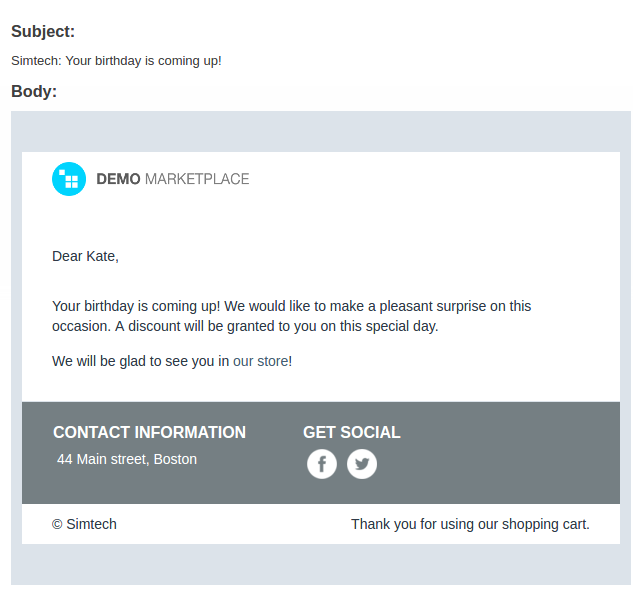The image size is (633, 597).
Task: Click "Thank you for using our shopping cart."
Action: point(470,524)
